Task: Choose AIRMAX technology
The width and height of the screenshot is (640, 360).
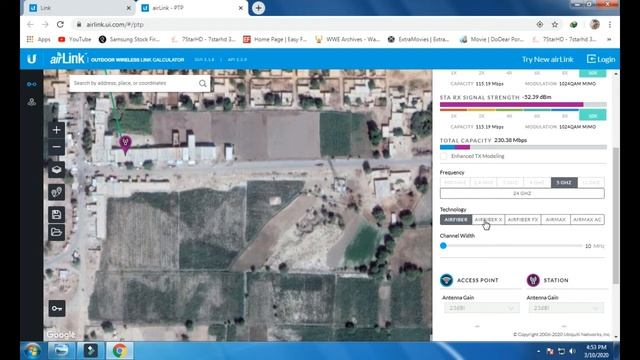Action: (x=556, y=220)
